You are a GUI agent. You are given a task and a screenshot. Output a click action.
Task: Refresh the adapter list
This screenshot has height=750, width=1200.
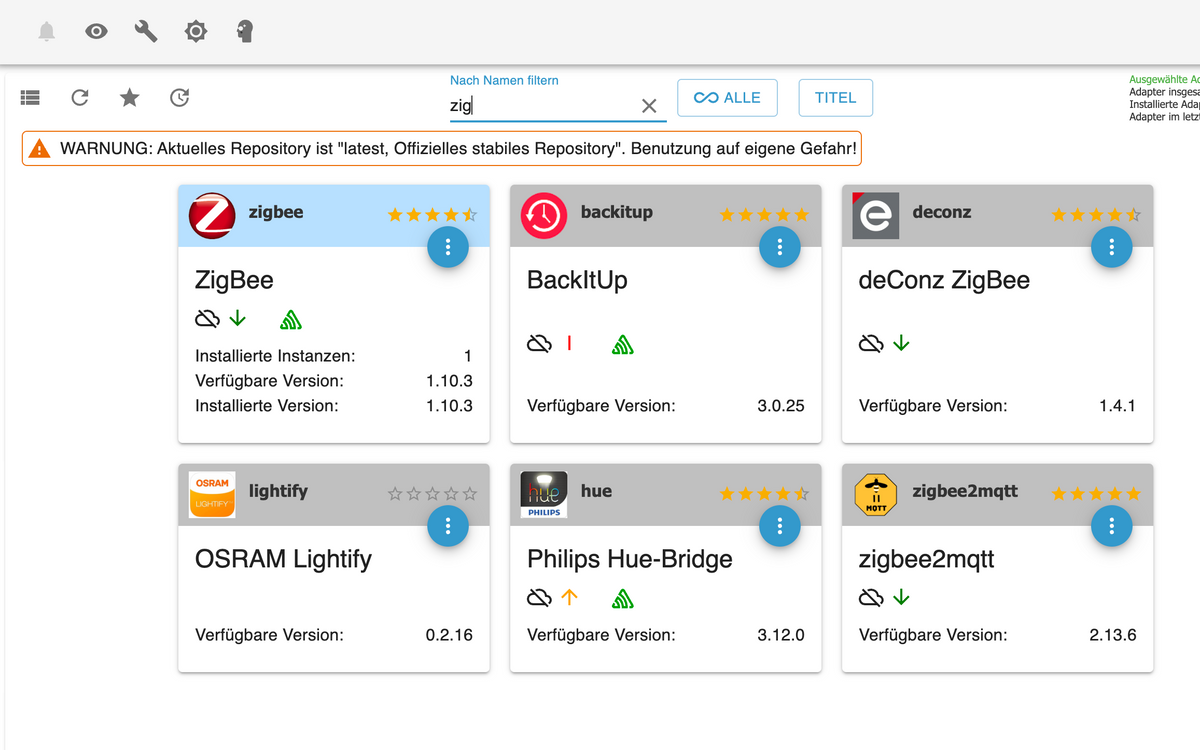(x=80, y=97)
